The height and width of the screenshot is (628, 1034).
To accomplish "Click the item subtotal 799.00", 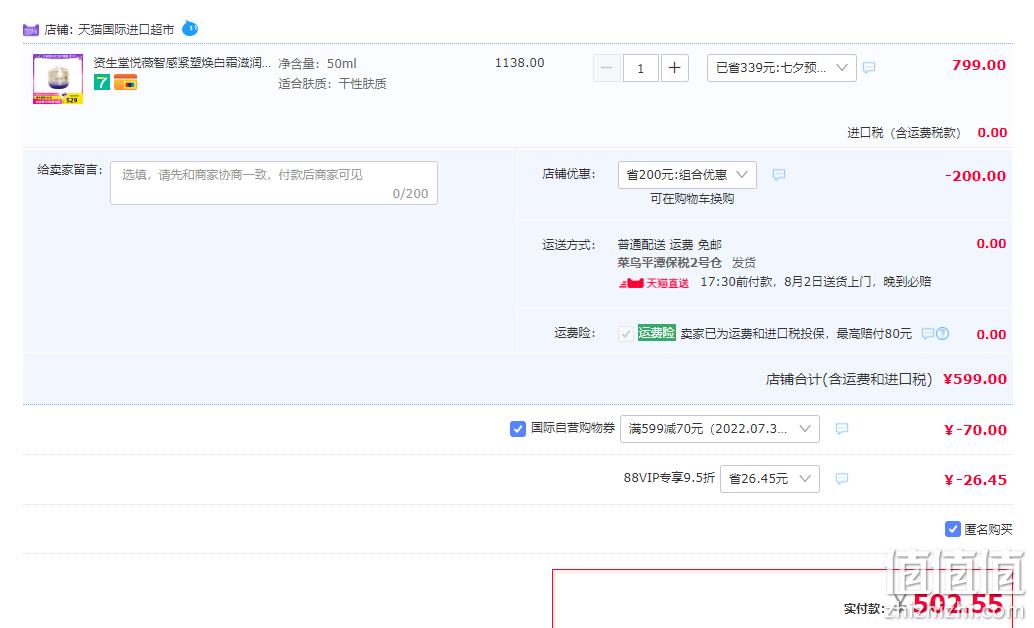I will [979, 65].
